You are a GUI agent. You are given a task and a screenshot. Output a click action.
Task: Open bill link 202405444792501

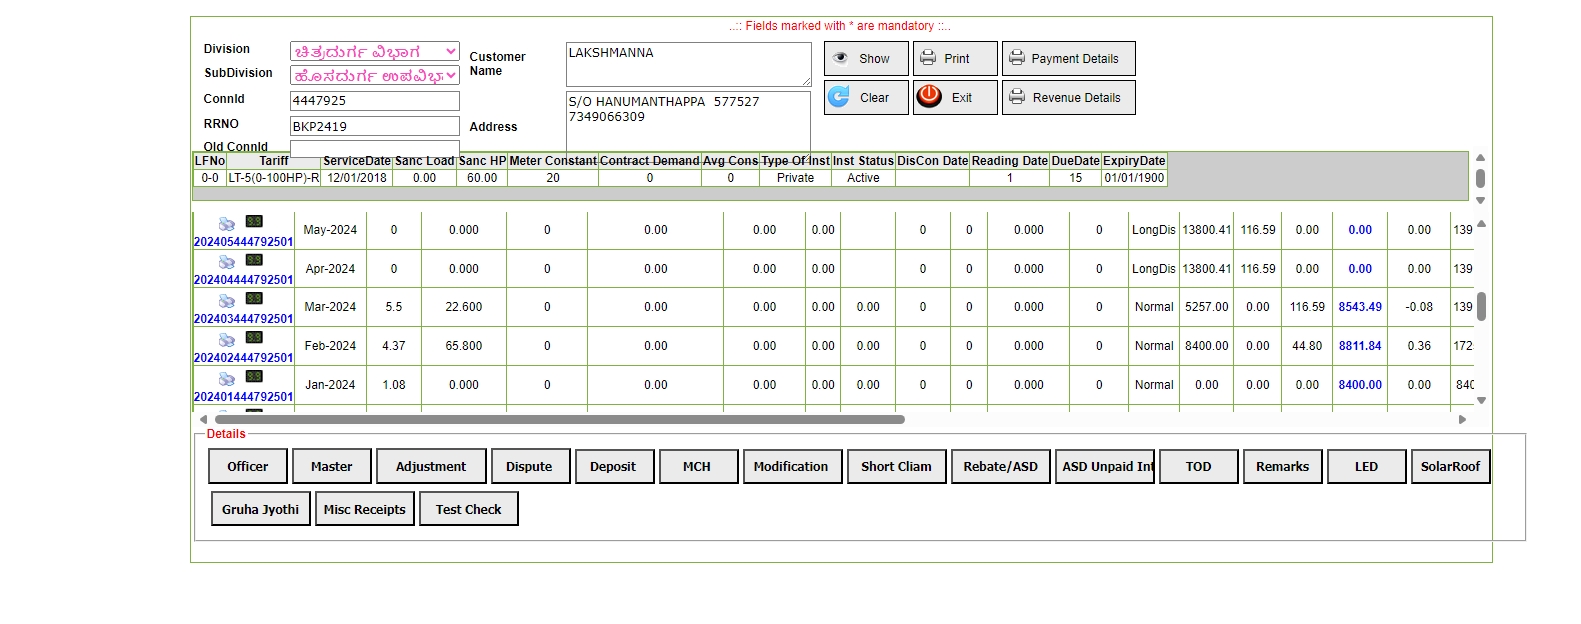(x=243, y=242)
